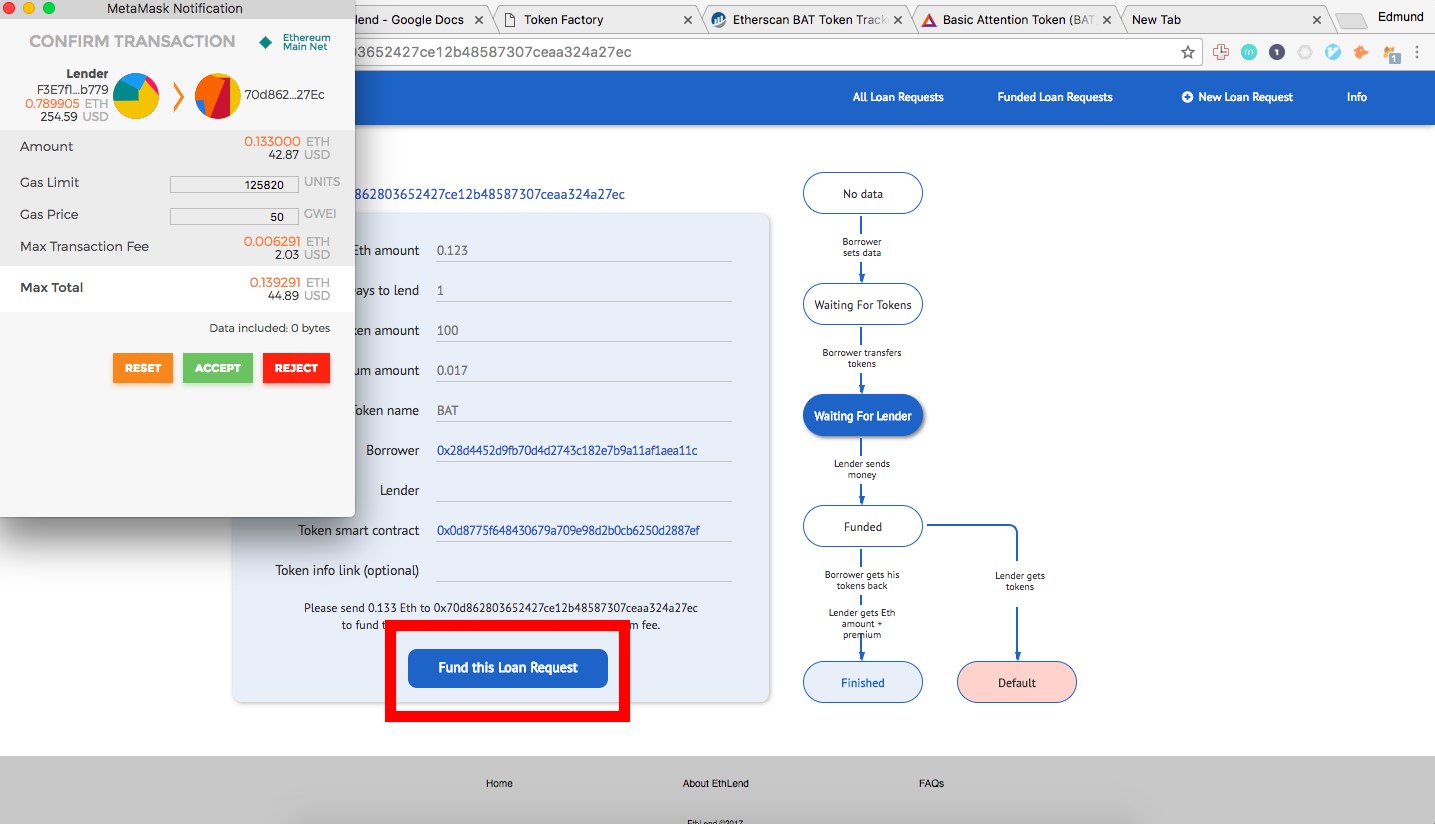Reject the MetaMask transaction
Image resolution: width=1435 pixels, height=824 pixels.
point(296,368)
